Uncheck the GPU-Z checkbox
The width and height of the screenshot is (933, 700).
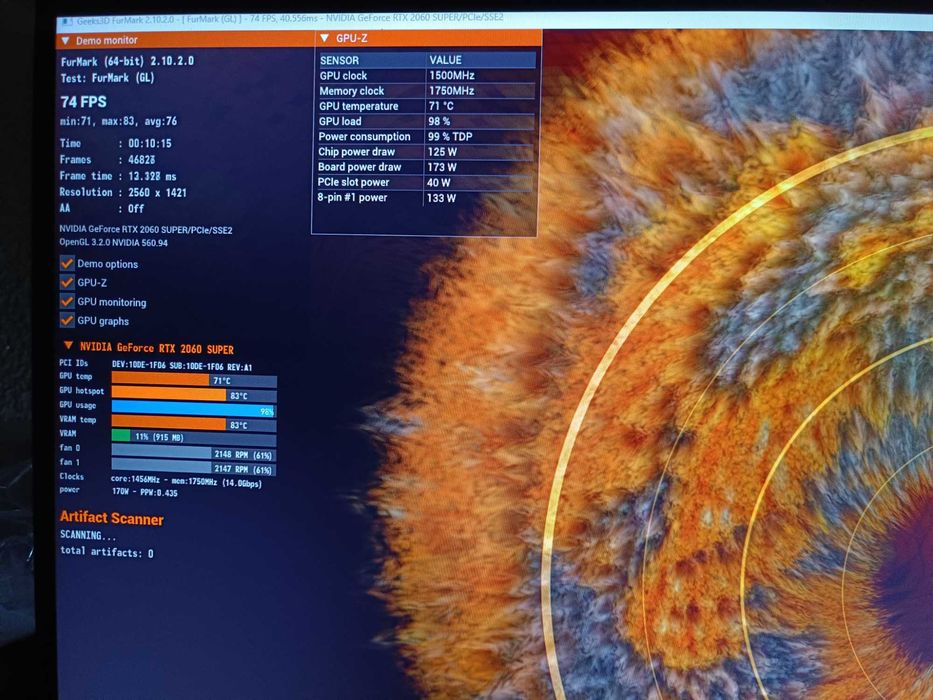click(67, 282)
